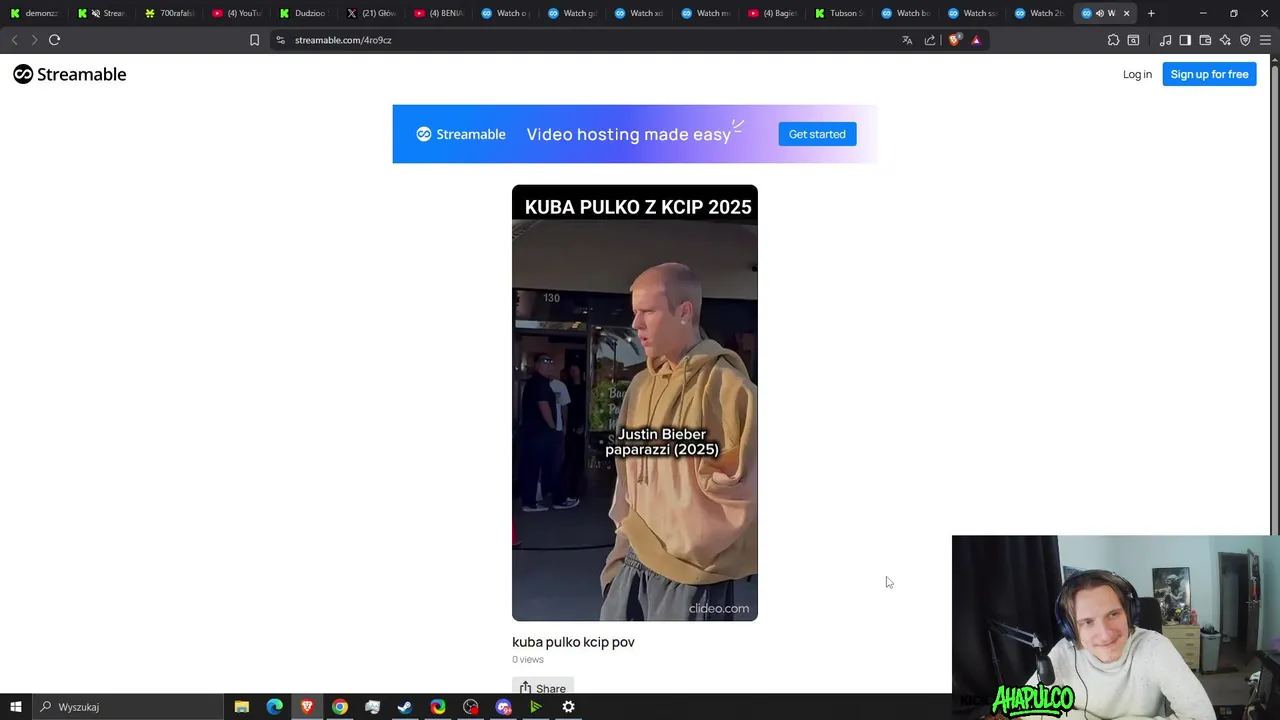Translate page via the address bar icon

click(907, 40)
